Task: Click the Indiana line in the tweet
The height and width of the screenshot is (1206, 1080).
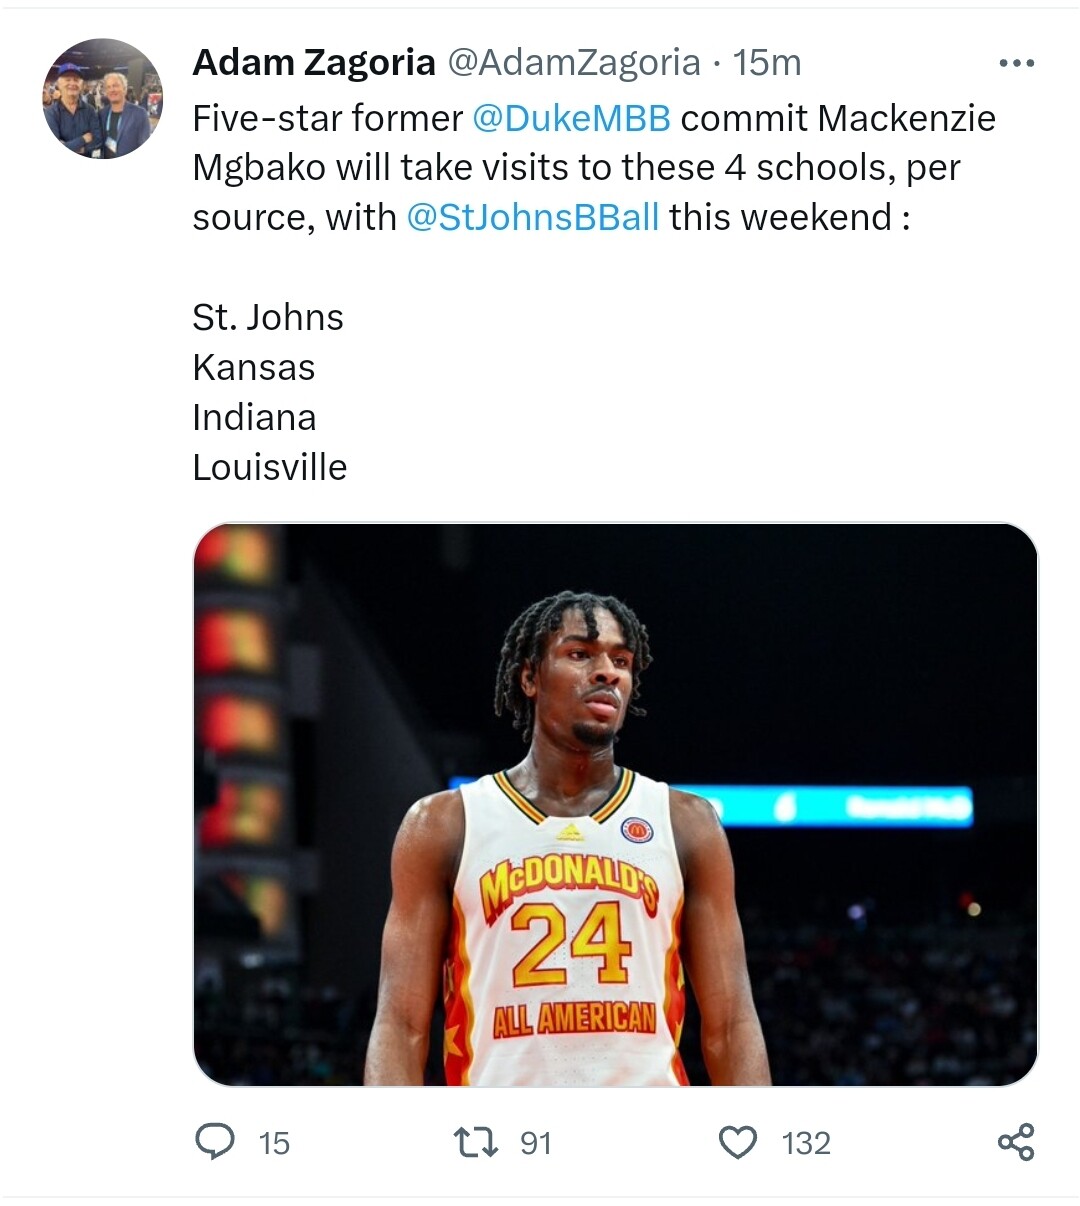Action: (x=254, y=417)
